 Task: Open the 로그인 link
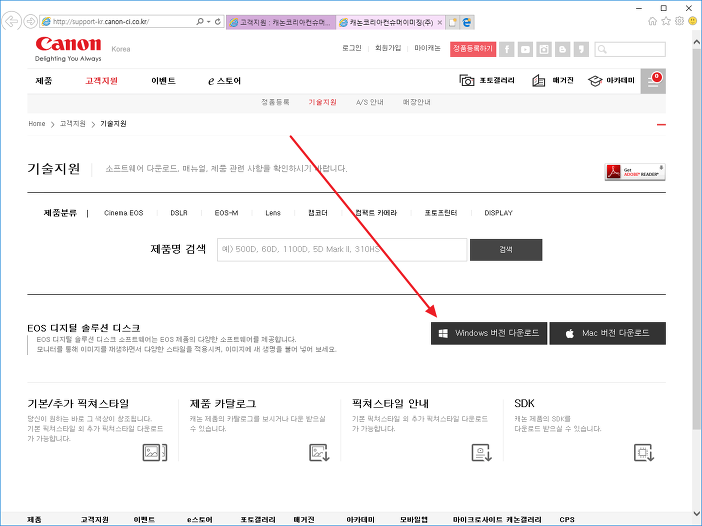(351, 48)
